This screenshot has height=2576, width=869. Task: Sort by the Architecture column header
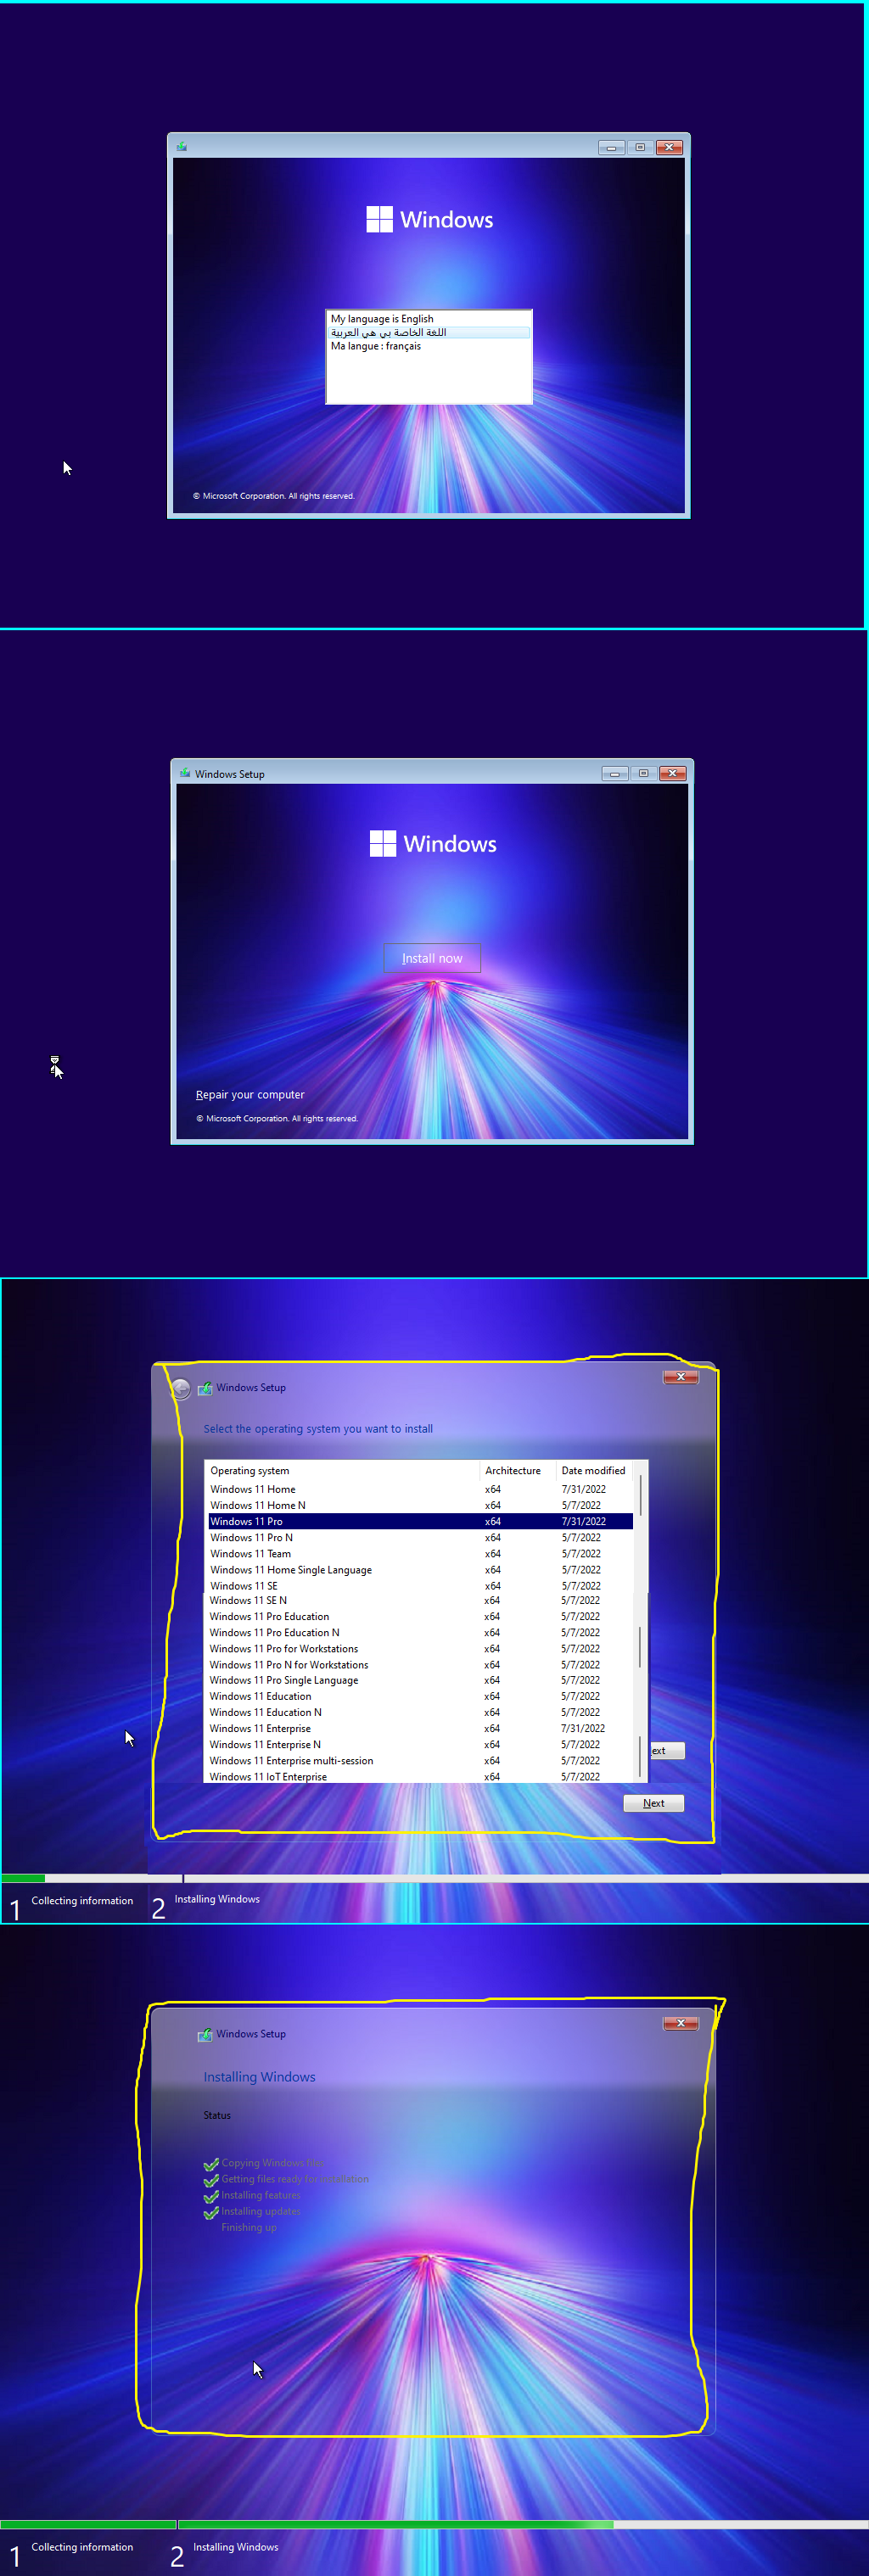pos(517,1471)
